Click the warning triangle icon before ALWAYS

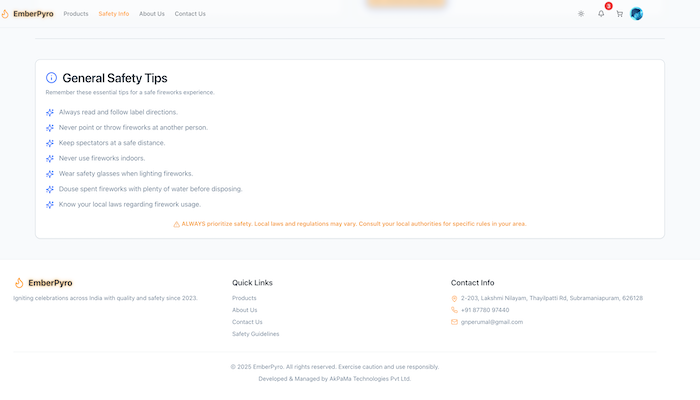point(176,224)
